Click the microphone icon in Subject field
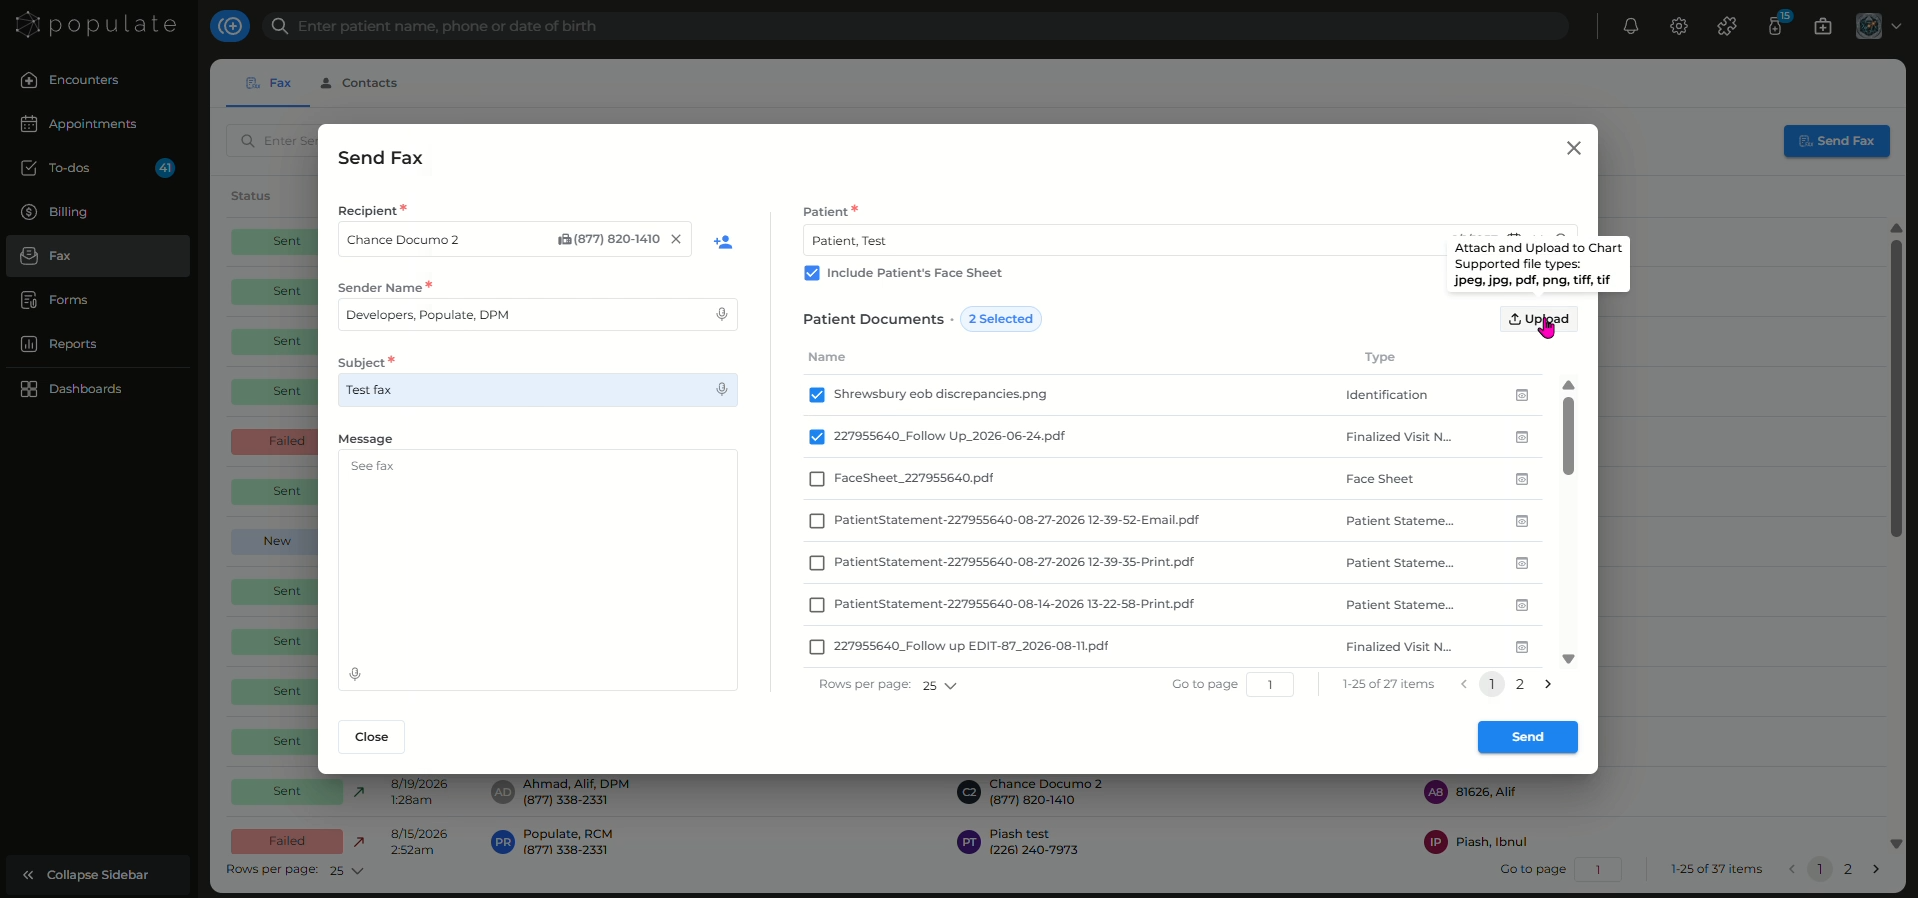Viewport: 1918px width, 898px height. [x=722, y=390]
